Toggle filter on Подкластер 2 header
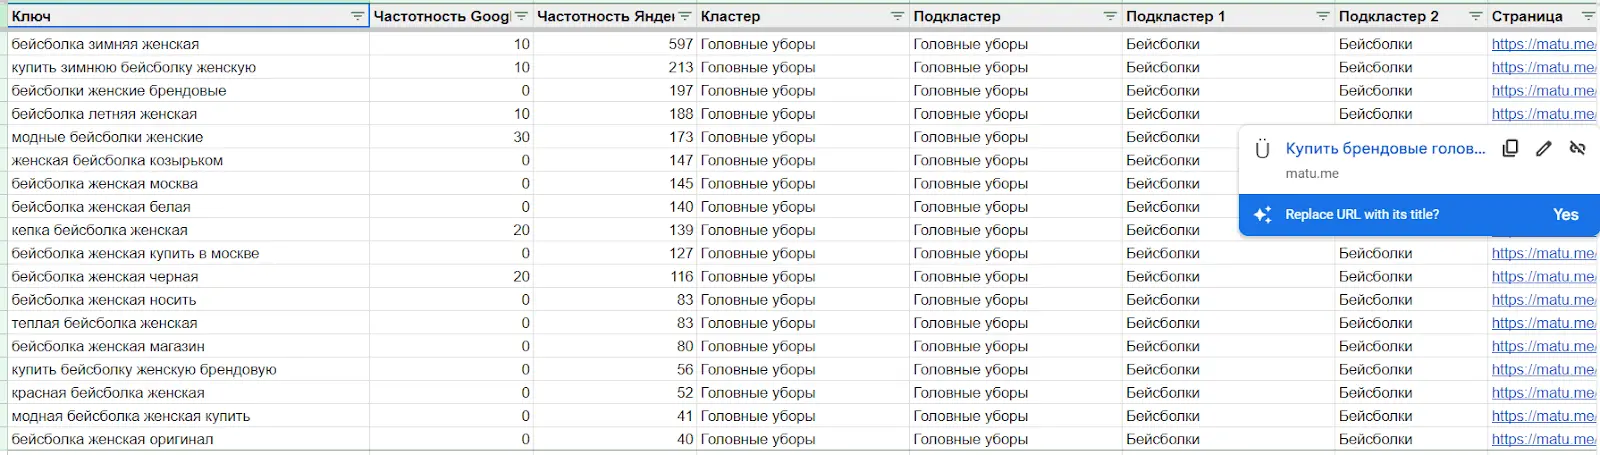This screenshot has height=455, width=1600. [1475, 16]
